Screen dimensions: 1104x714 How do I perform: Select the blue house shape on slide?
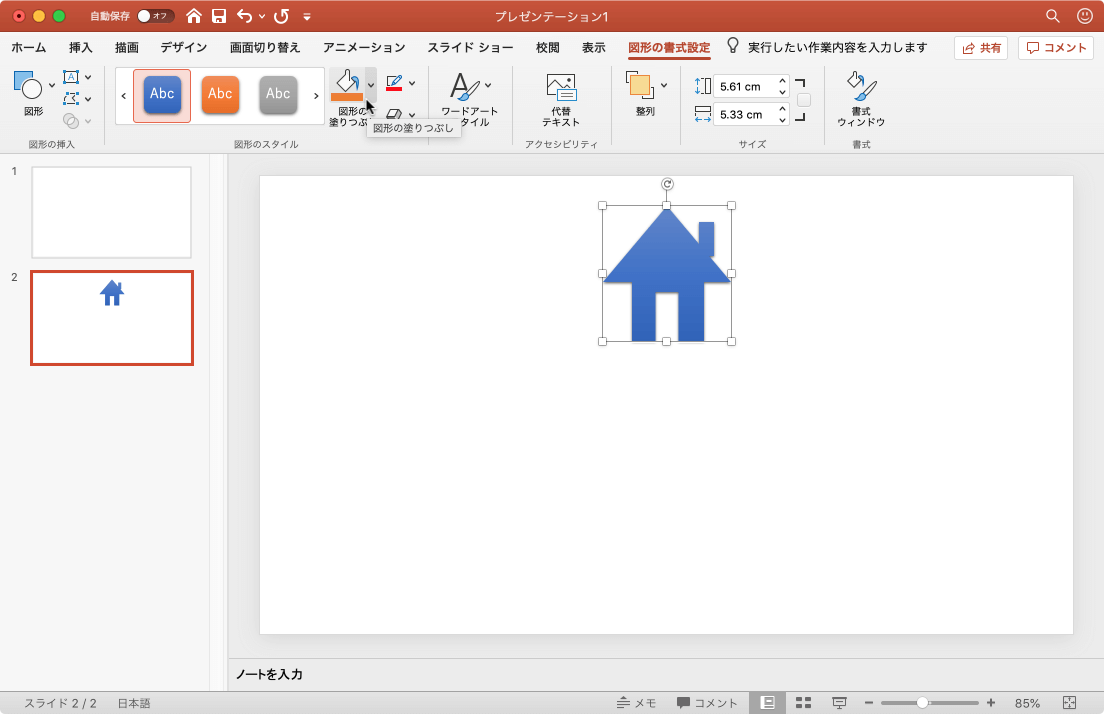coord(667,274)
